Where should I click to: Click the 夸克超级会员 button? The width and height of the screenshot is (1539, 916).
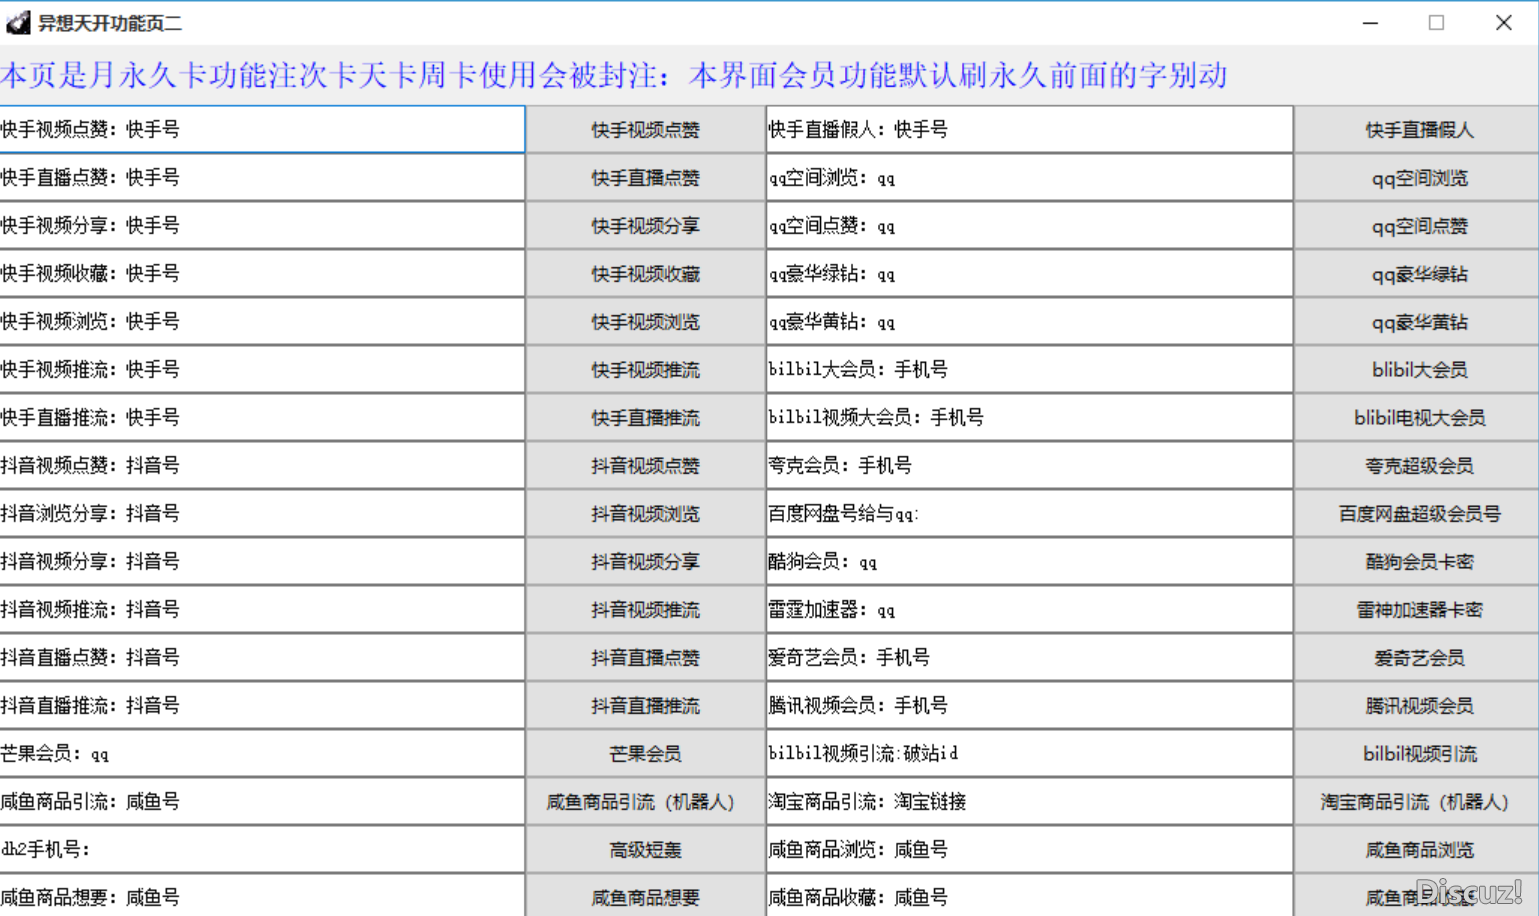(1417, 466)
